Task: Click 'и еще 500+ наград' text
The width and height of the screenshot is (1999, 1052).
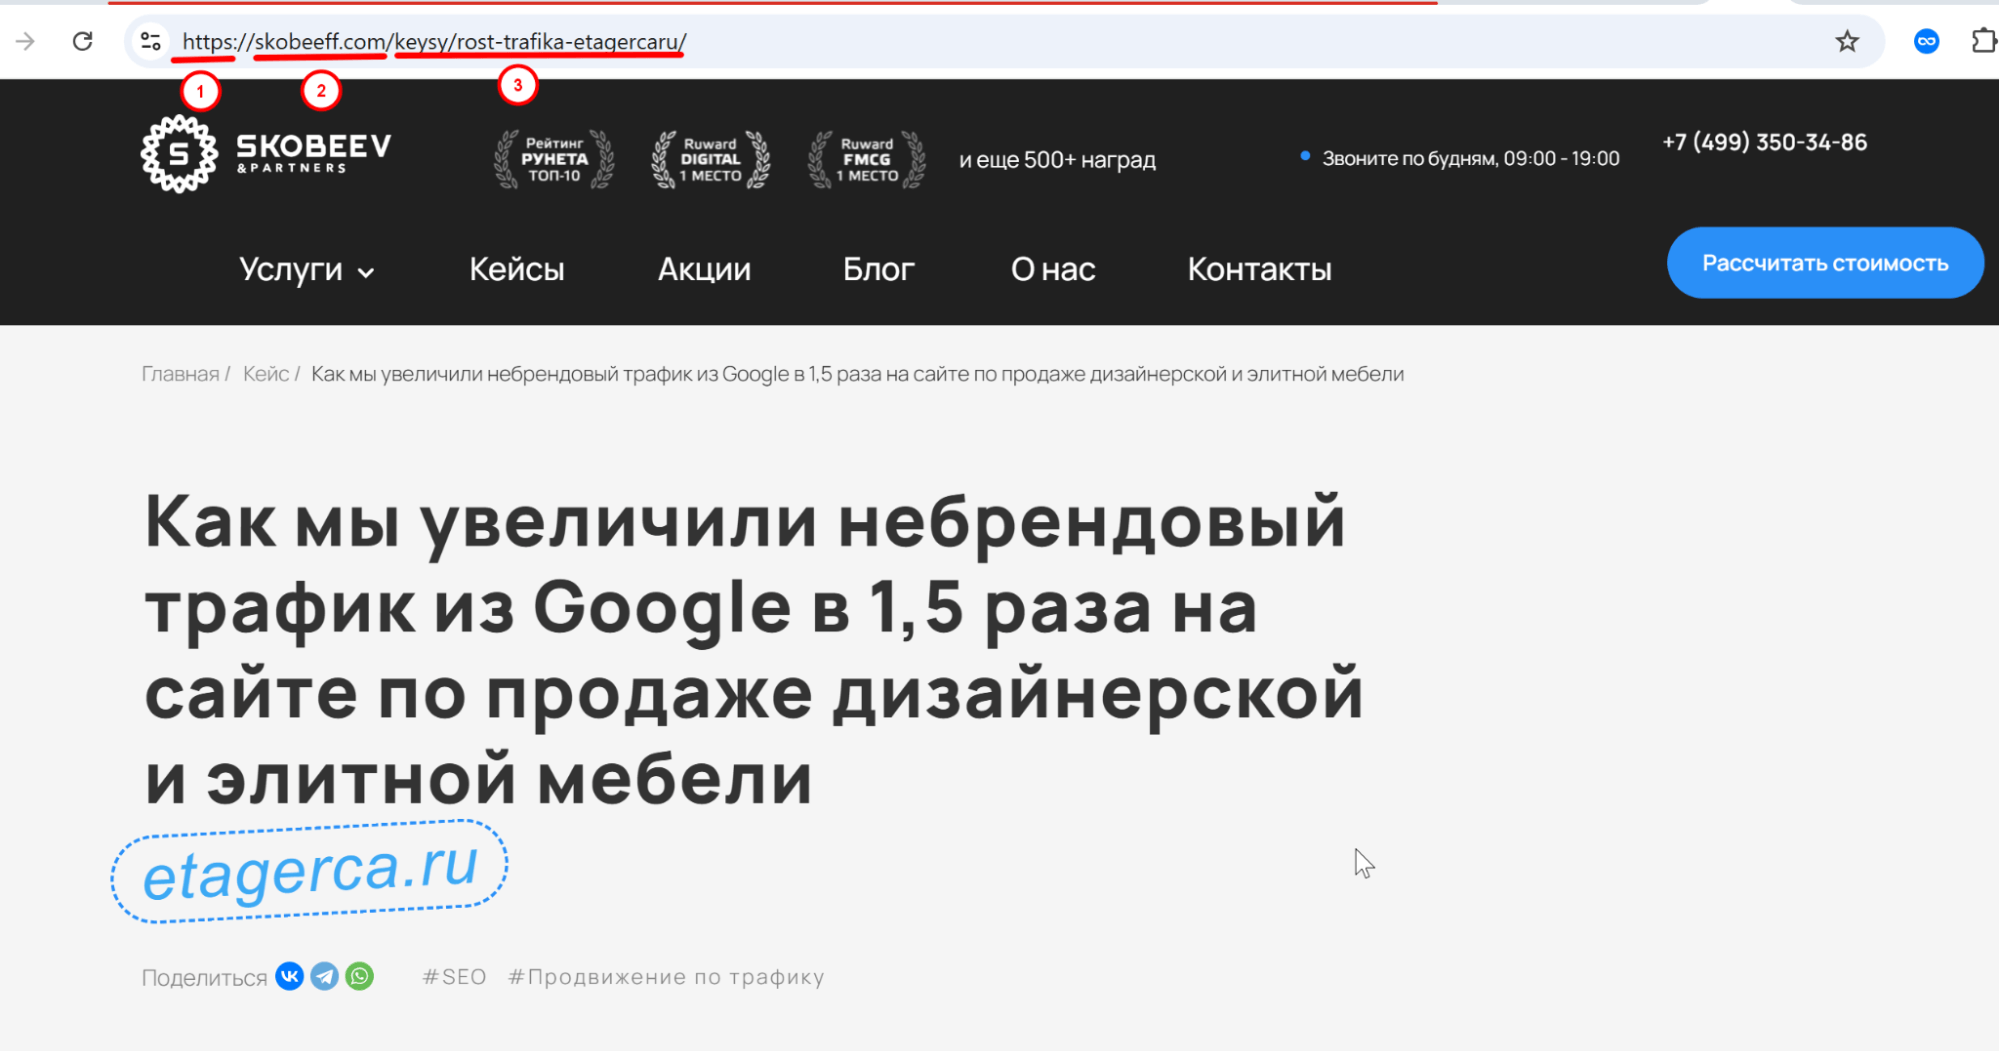Action: 1057,160
